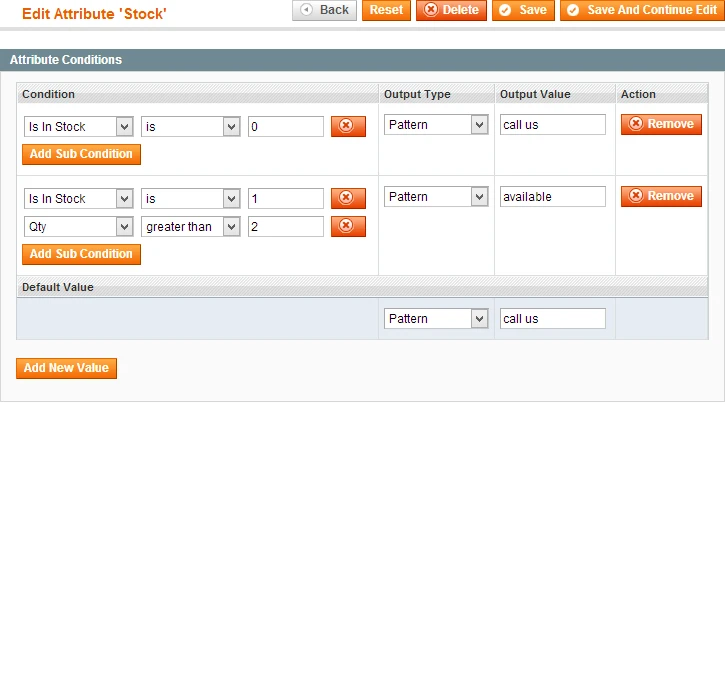Screen dimensions: 725x680
Task: Open first row's Is In Stock dropdown
Action: [x=79, y=127]
